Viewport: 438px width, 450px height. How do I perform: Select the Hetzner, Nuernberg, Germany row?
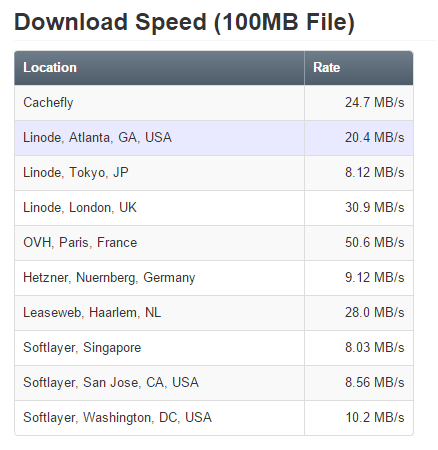214,278
